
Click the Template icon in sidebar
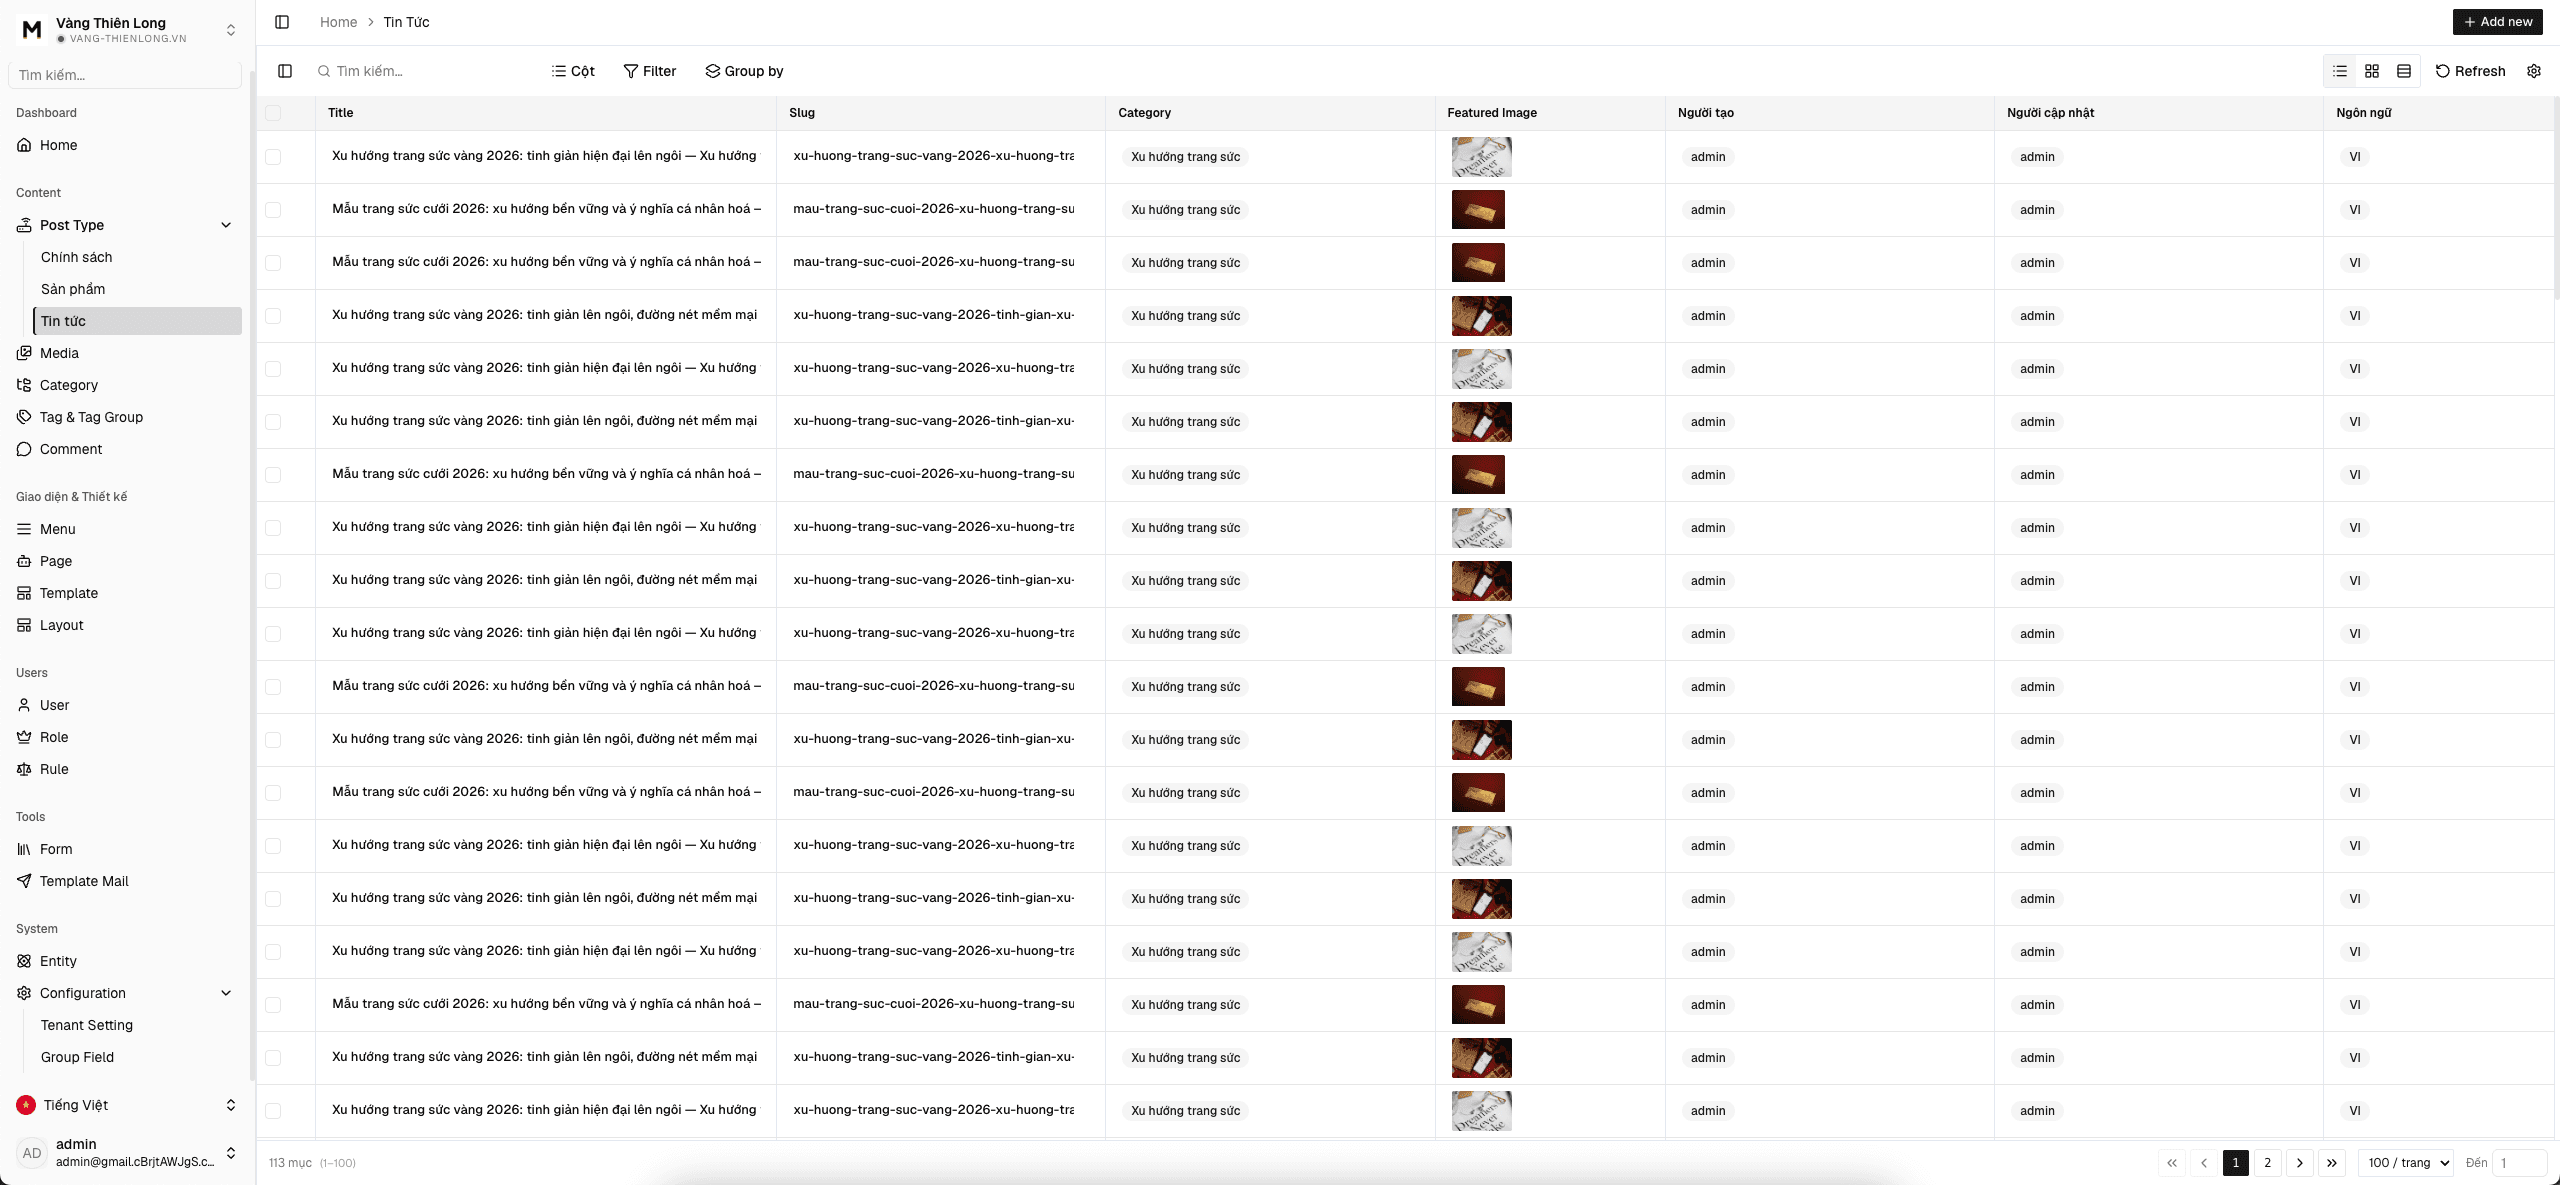tap(24, 593)
